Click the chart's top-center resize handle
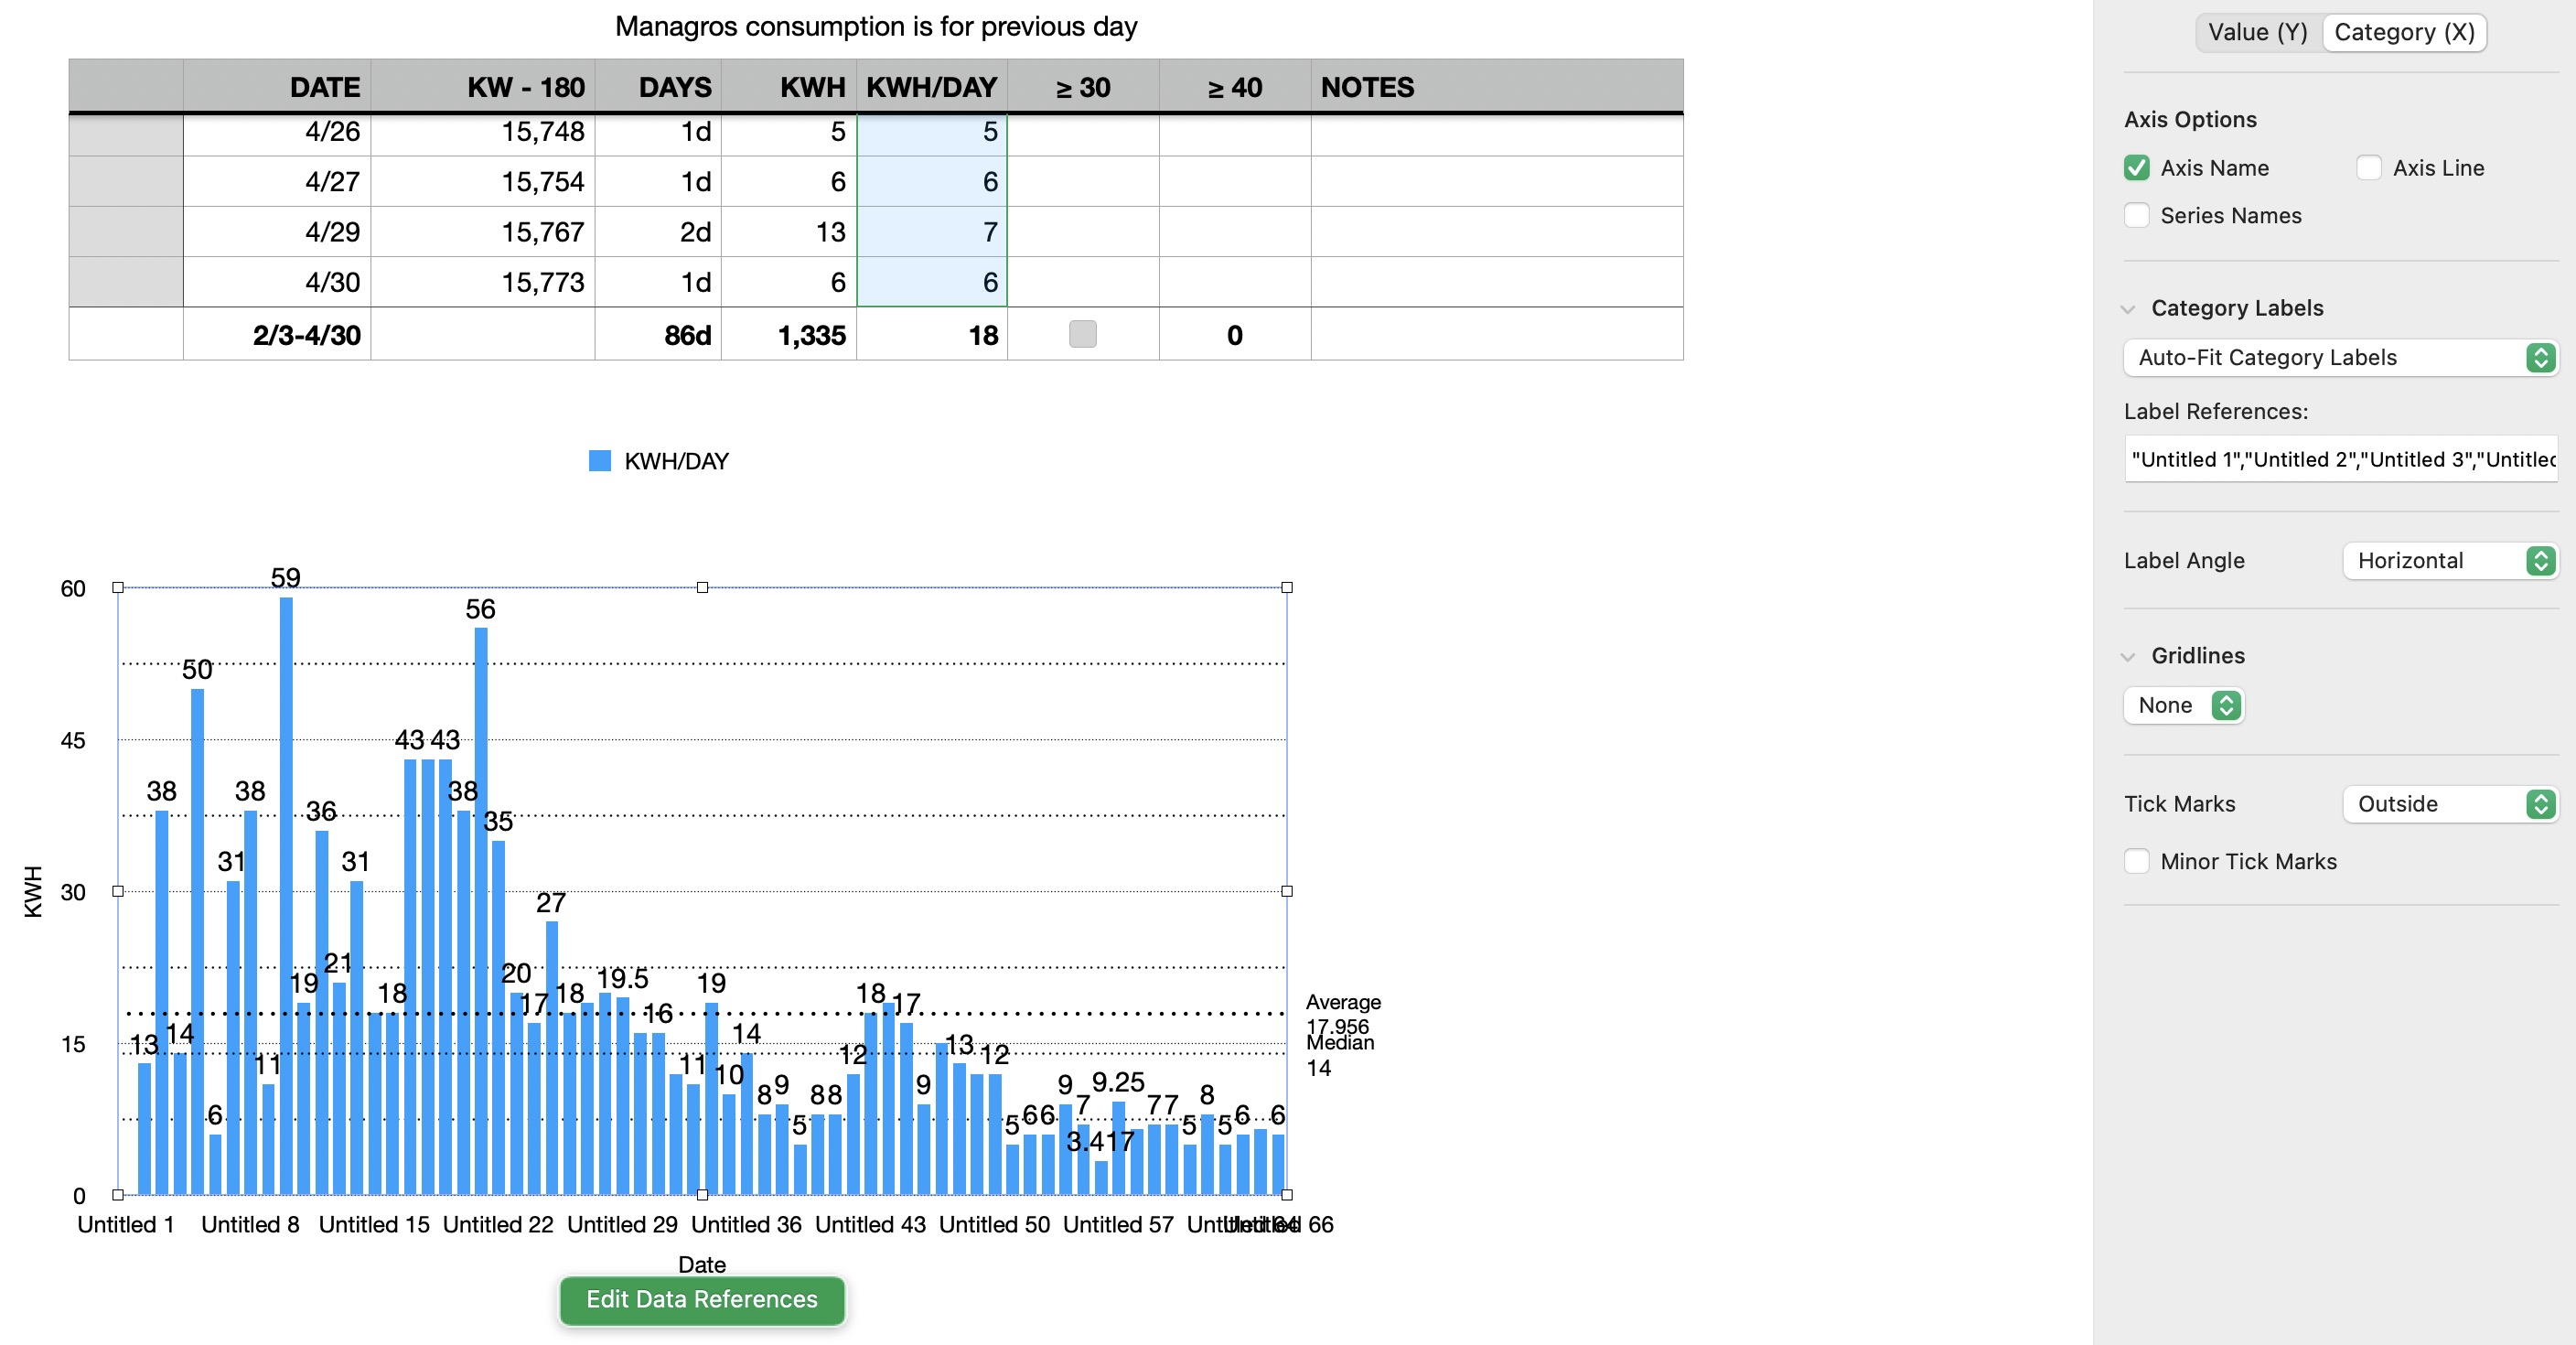The height and width of the screenshot is (1345, 2576). click(x=702, y=588)
